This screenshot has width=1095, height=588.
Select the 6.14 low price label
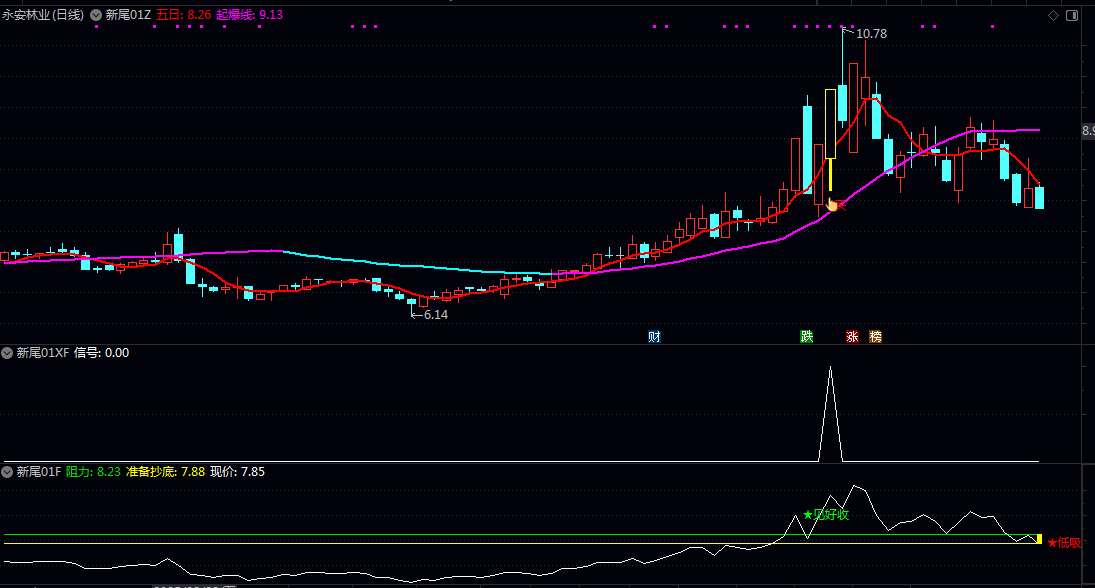click(x=435, y=314)
